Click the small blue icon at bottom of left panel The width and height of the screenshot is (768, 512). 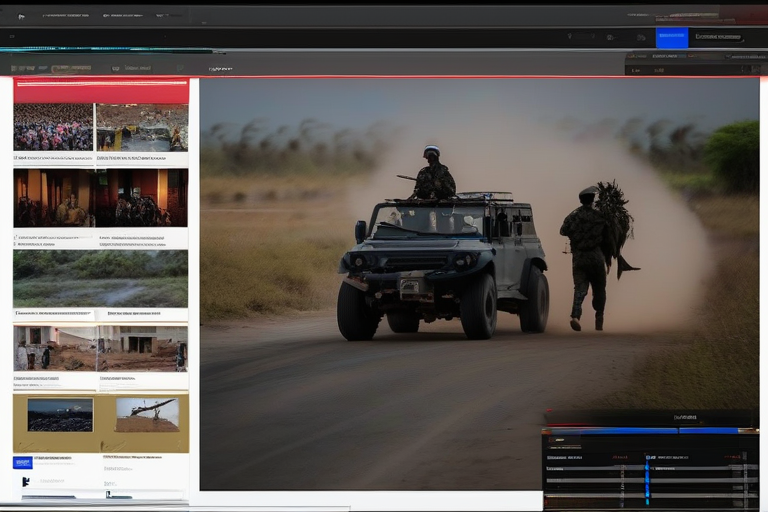[22, 462]
